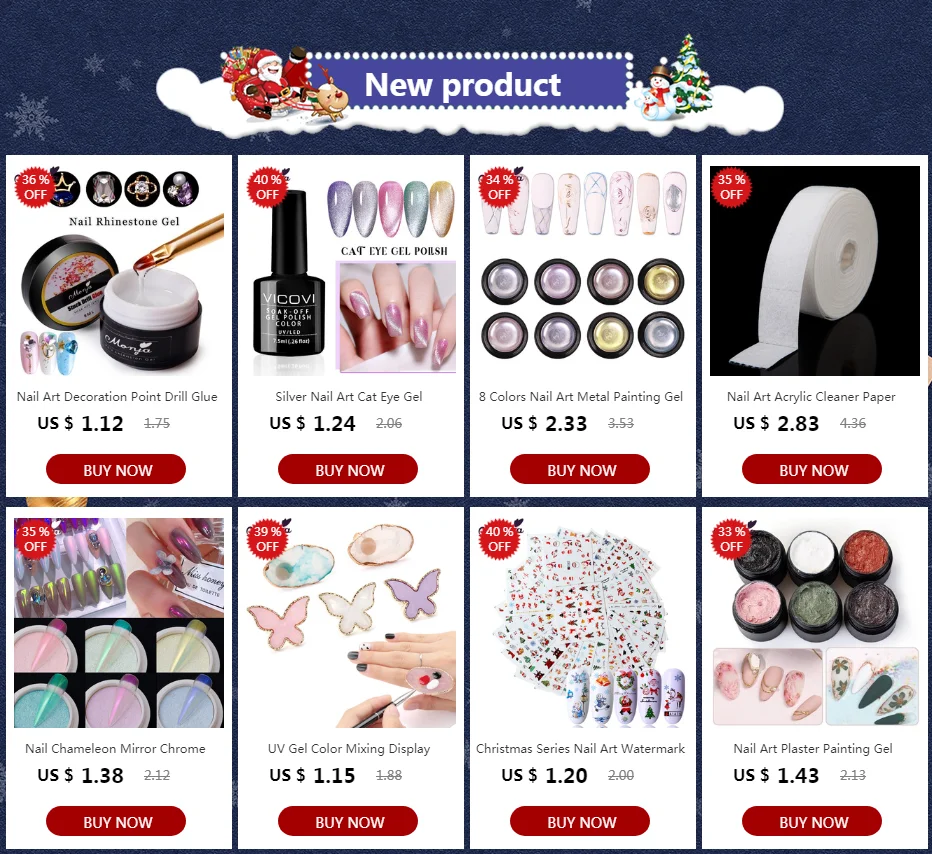Screen dimensions: 932x854
Task: View the Cat Eye Gel Polish product image
Action: (x=351, y=271)
